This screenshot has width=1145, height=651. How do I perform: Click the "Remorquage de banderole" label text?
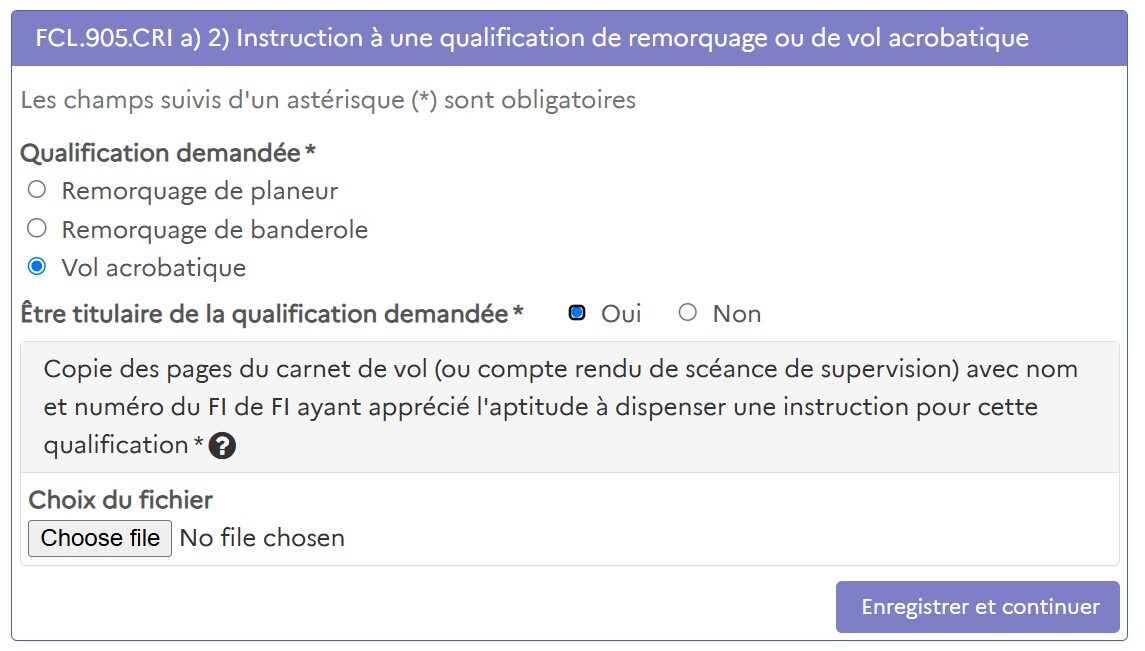pos(214,229)
